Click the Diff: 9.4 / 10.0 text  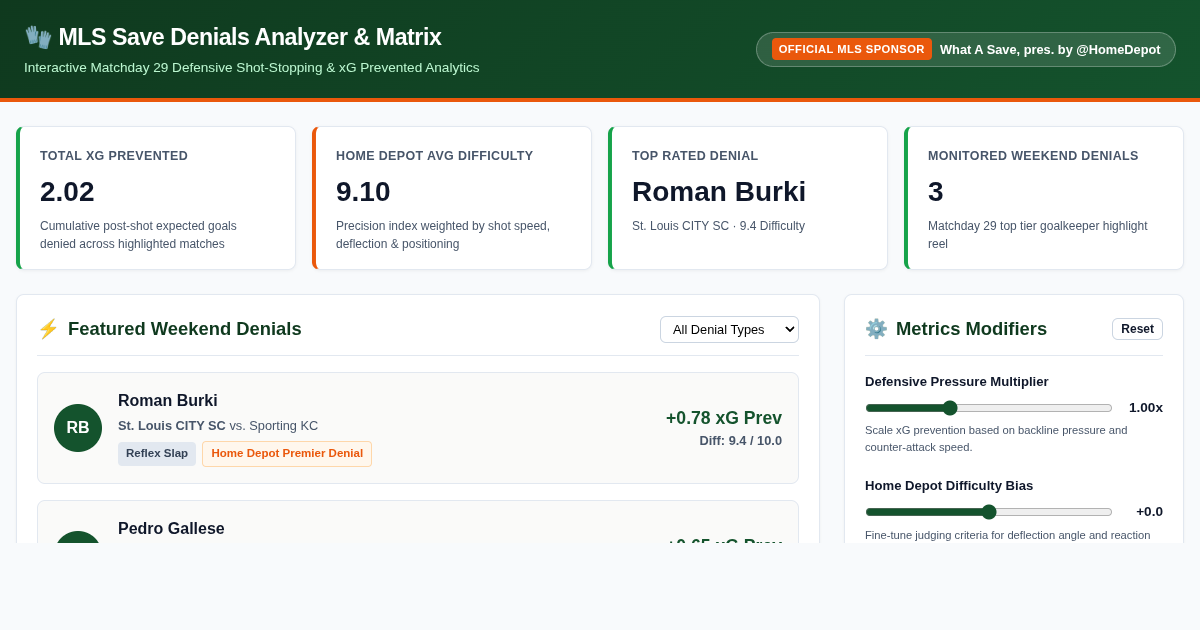point(741,441)
